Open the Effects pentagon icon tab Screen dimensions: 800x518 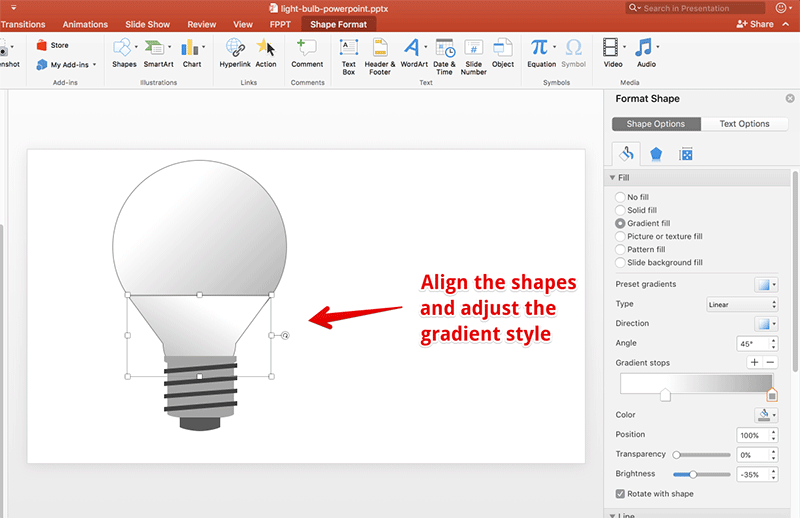pyautogui.click(x=656, y=154)
